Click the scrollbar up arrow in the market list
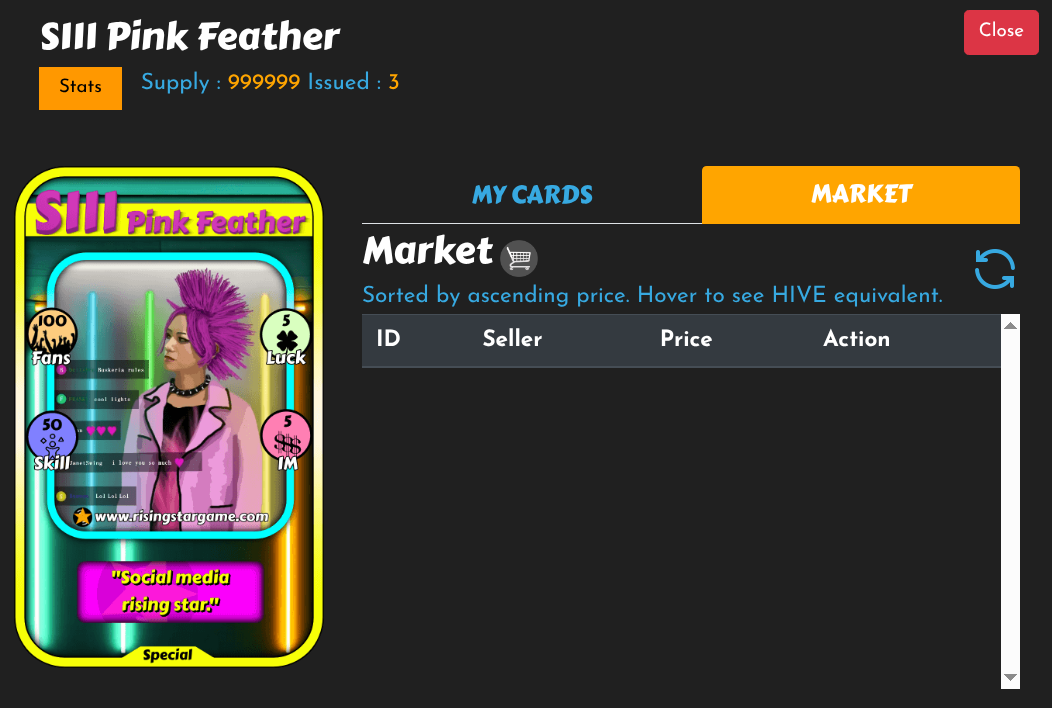Image resolution: width=1052 pixels, height=708 pixels. pyautogui.click(x=1010, y=325)
